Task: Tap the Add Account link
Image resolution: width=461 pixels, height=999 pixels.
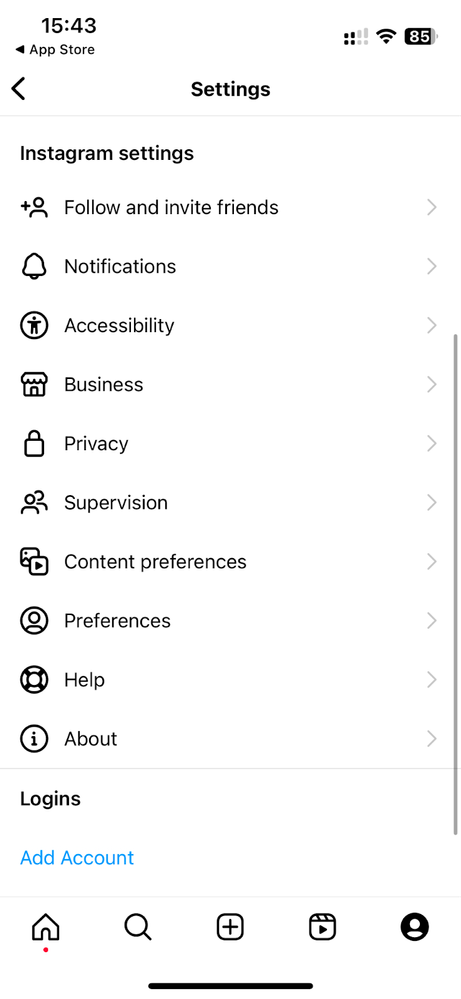Action: (x=77, y=858)
